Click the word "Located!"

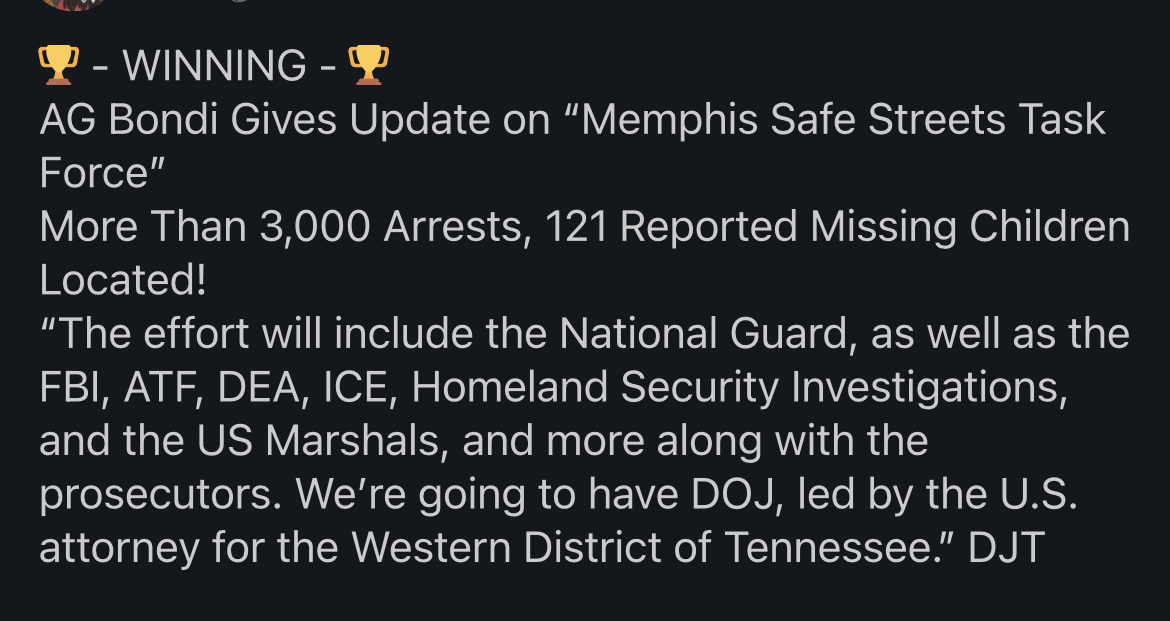pyautogui.click(x=122, y=282)
